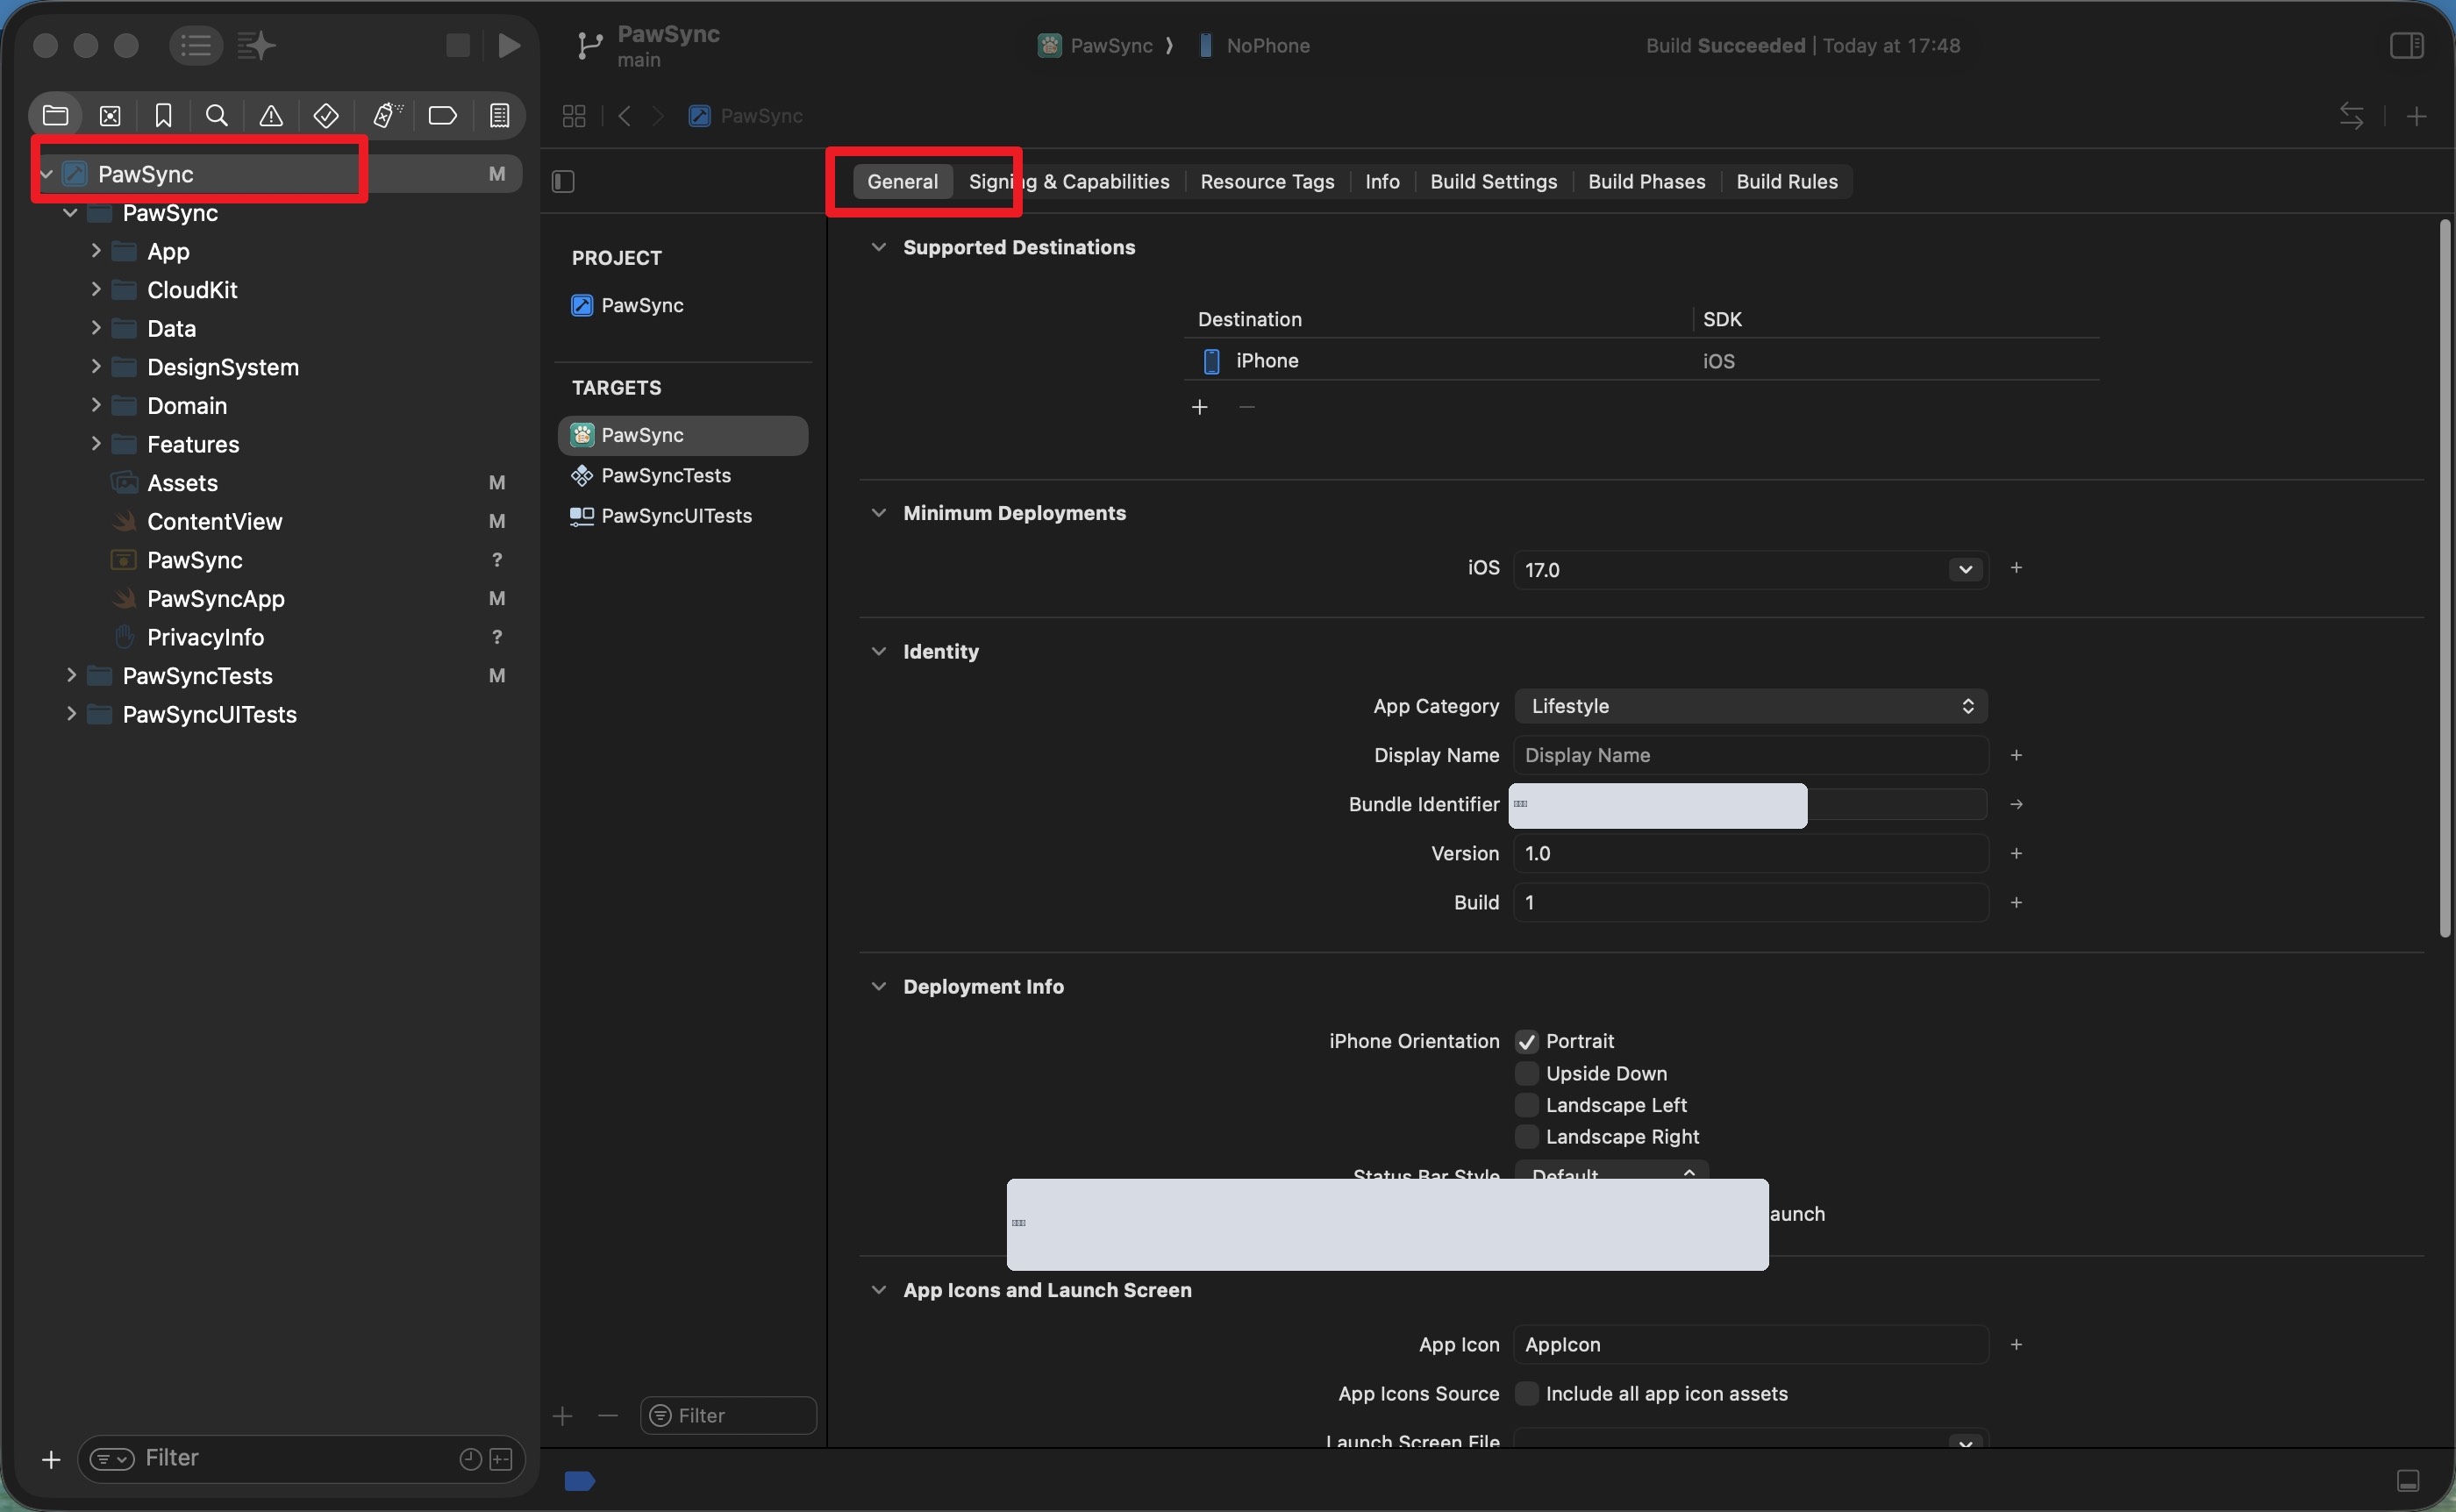The height and width of the screenshot is (1512, 2456).
Task: Enable the Landscape Right checkbox
Action: [x=1526, y=1137]
